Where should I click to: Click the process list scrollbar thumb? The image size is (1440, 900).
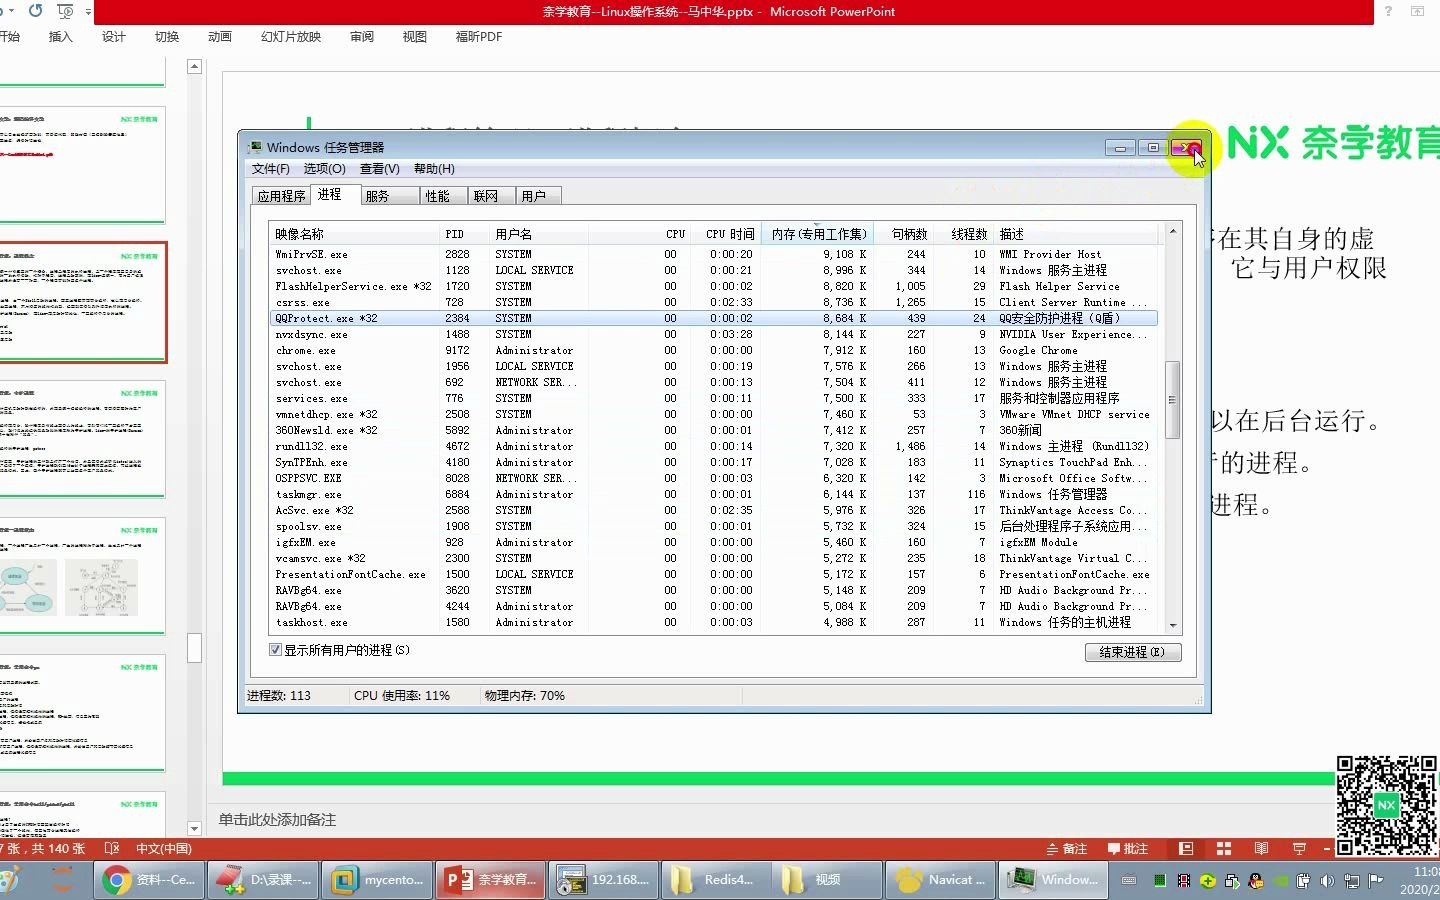(x=1173, y=399)
